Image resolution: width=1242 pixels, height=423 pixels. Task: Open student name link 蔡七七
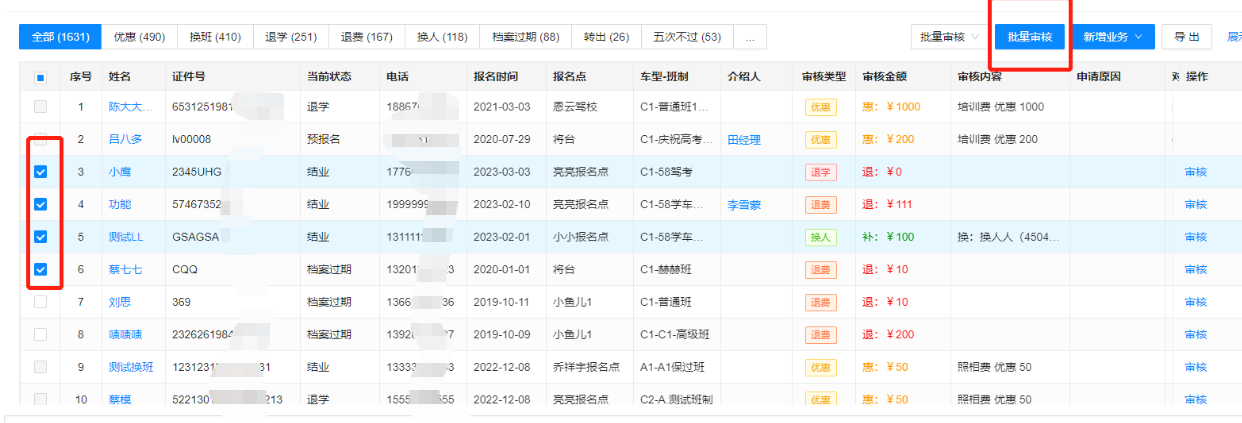pos(125,269)
